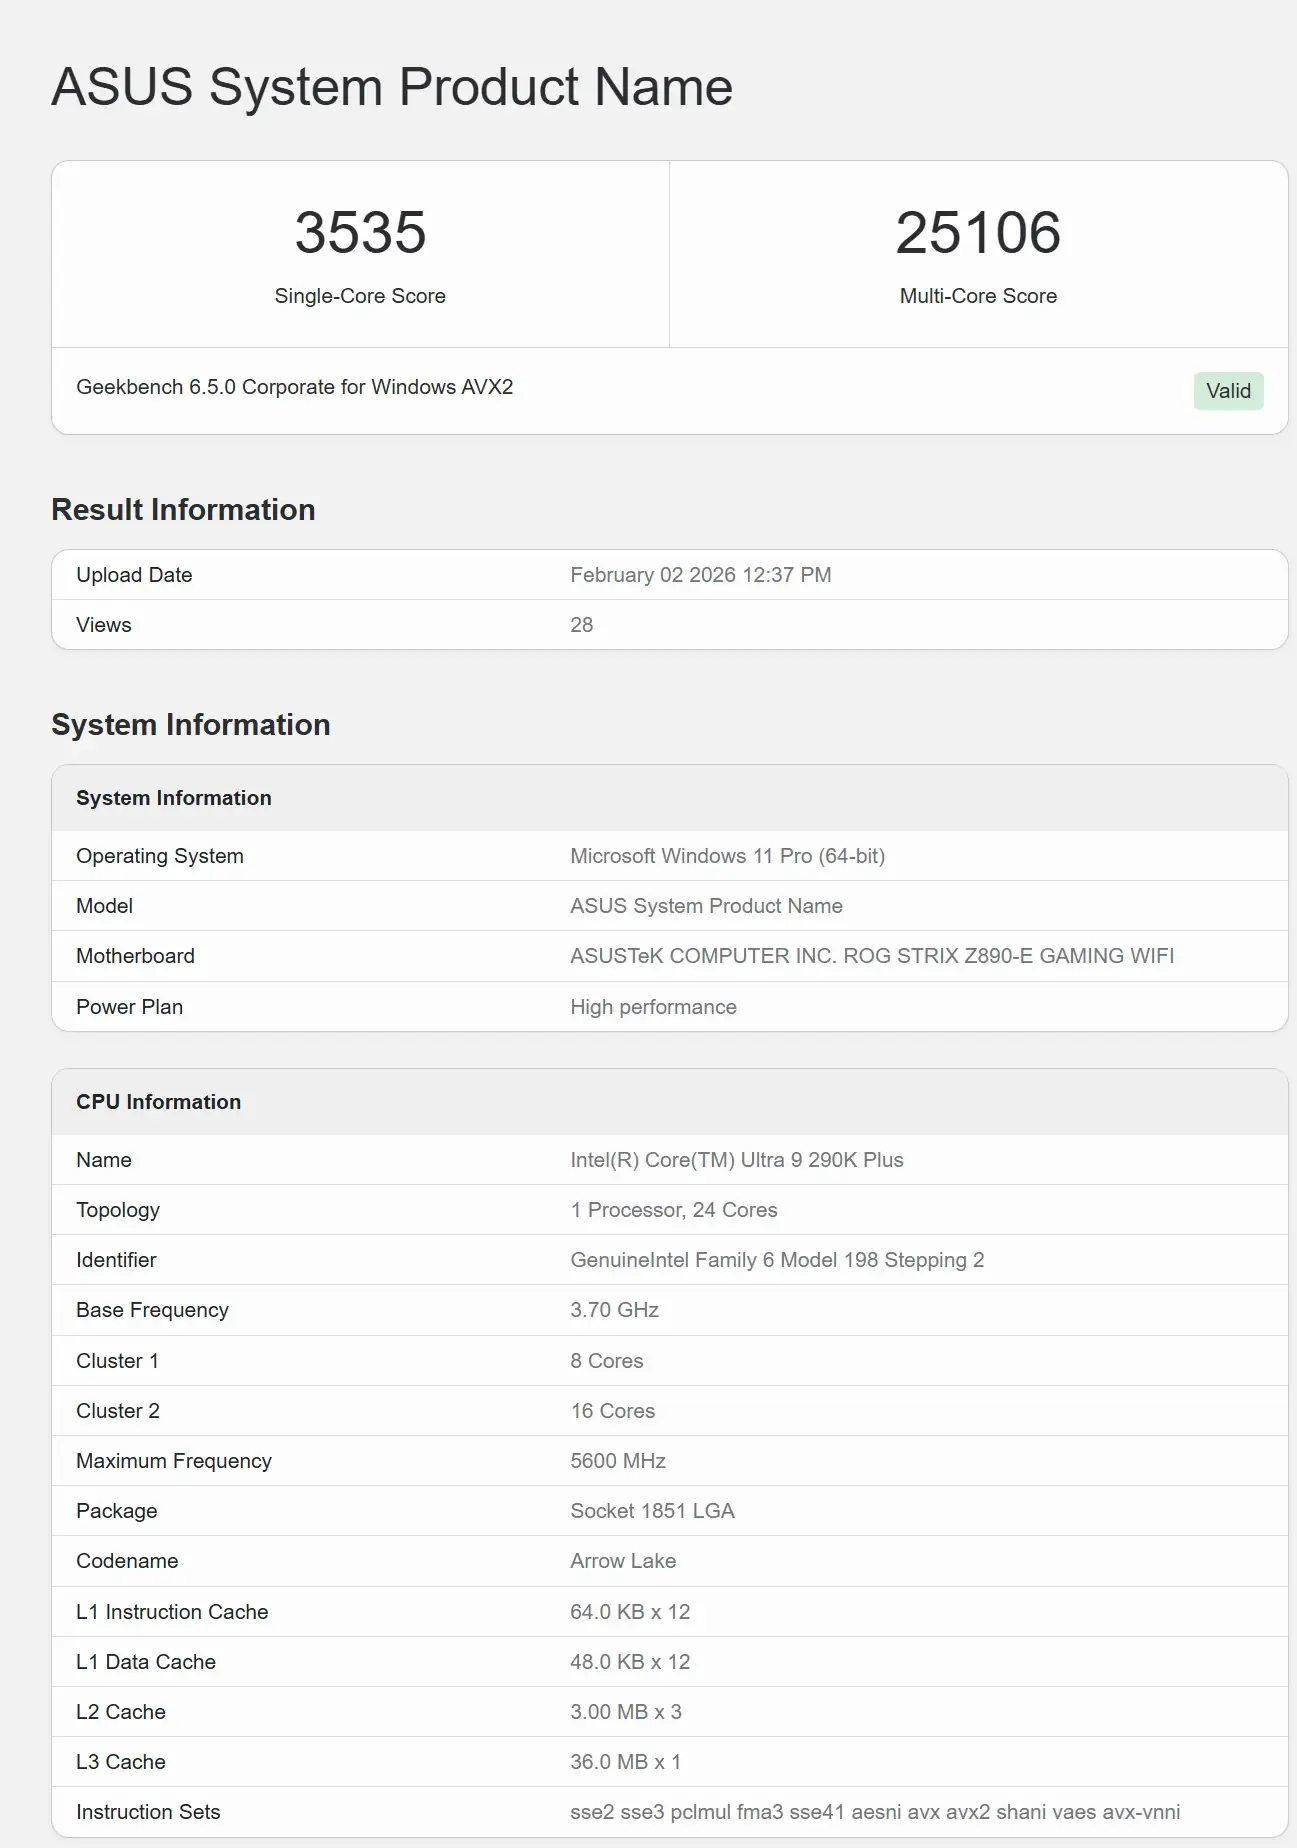Screen dimensions: 1297x1848
Task: Click the "Result Information" section heading
Action: (x=183, y=510)
